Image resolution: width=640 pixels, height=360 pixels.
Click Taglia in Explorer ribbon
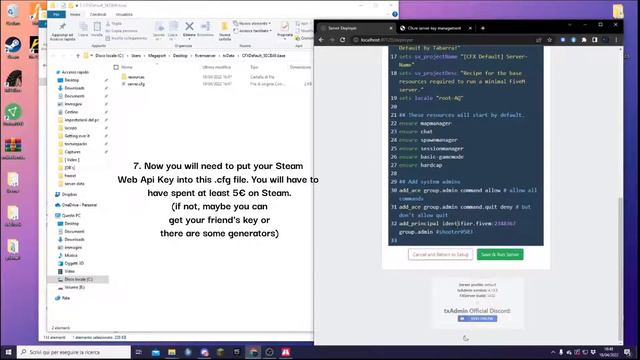pos(114,24)
